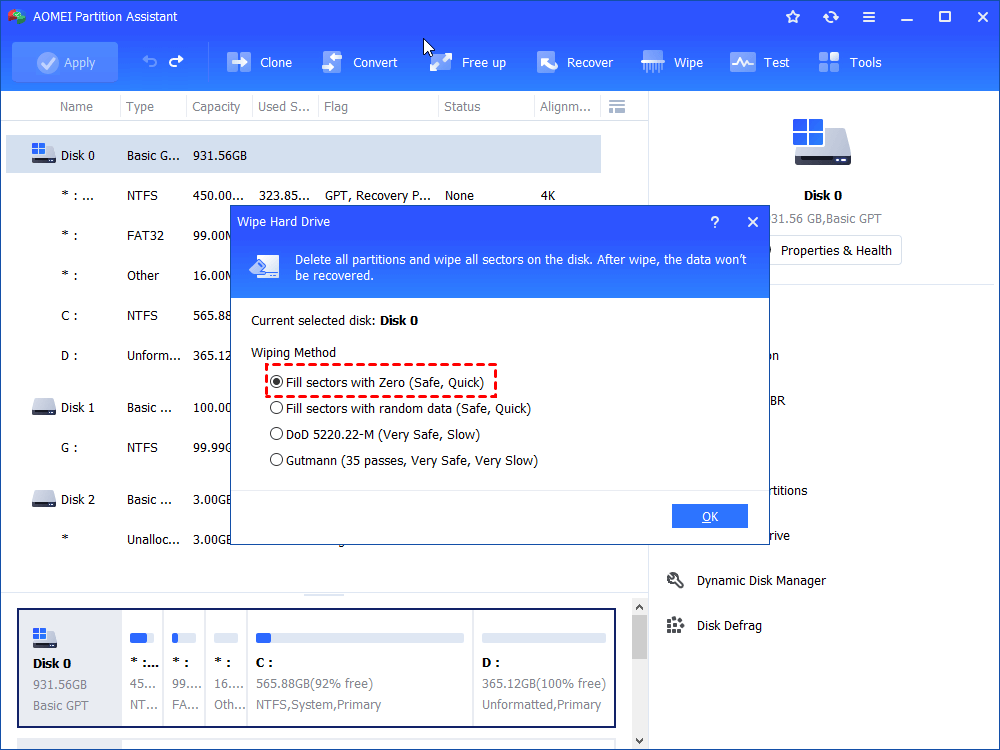Open Properties & Health for Disk 0
1000x750 pixels.
click(835, 251)
